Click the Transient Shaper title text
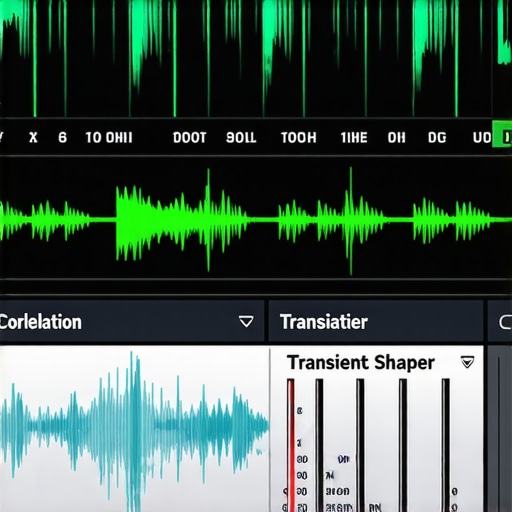This screenshot has height=512, width=512. 361,363
